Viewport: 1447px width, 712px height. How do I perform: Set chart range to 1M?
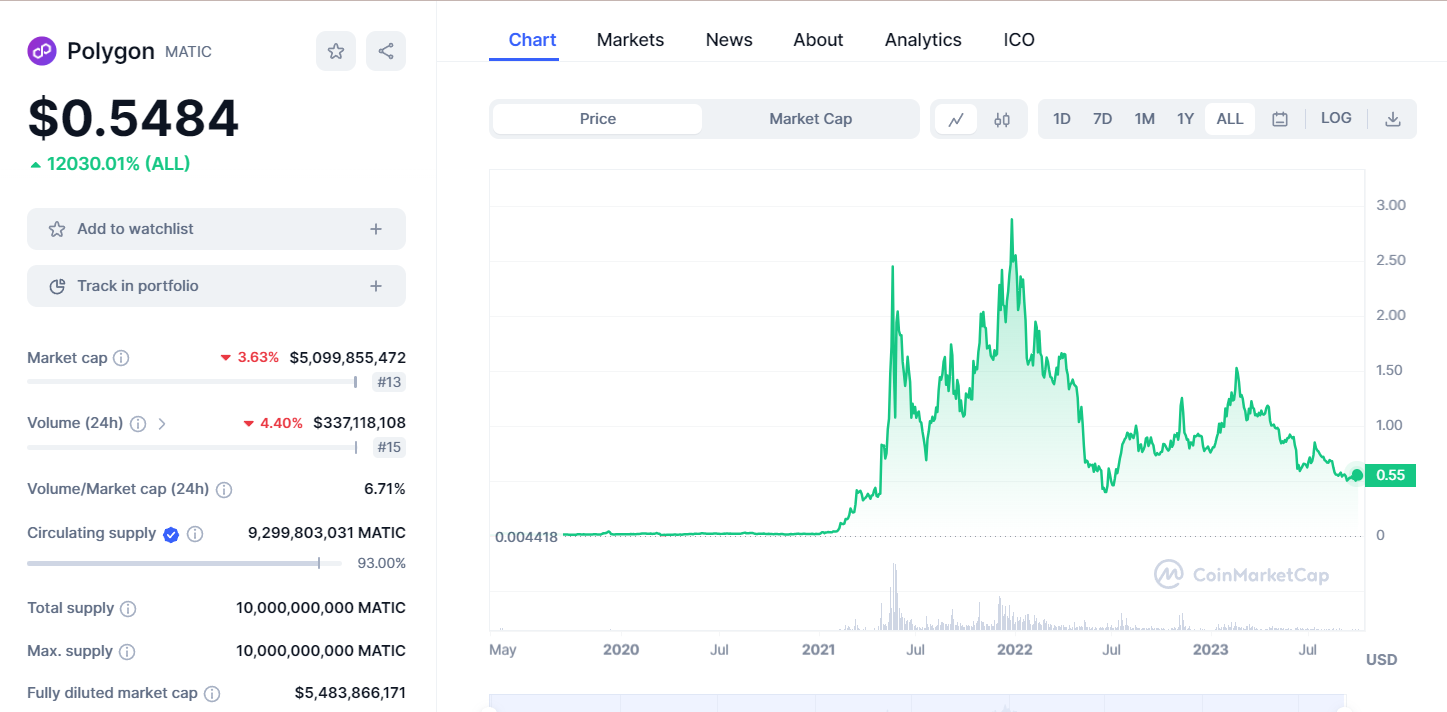click(1145, 119)
